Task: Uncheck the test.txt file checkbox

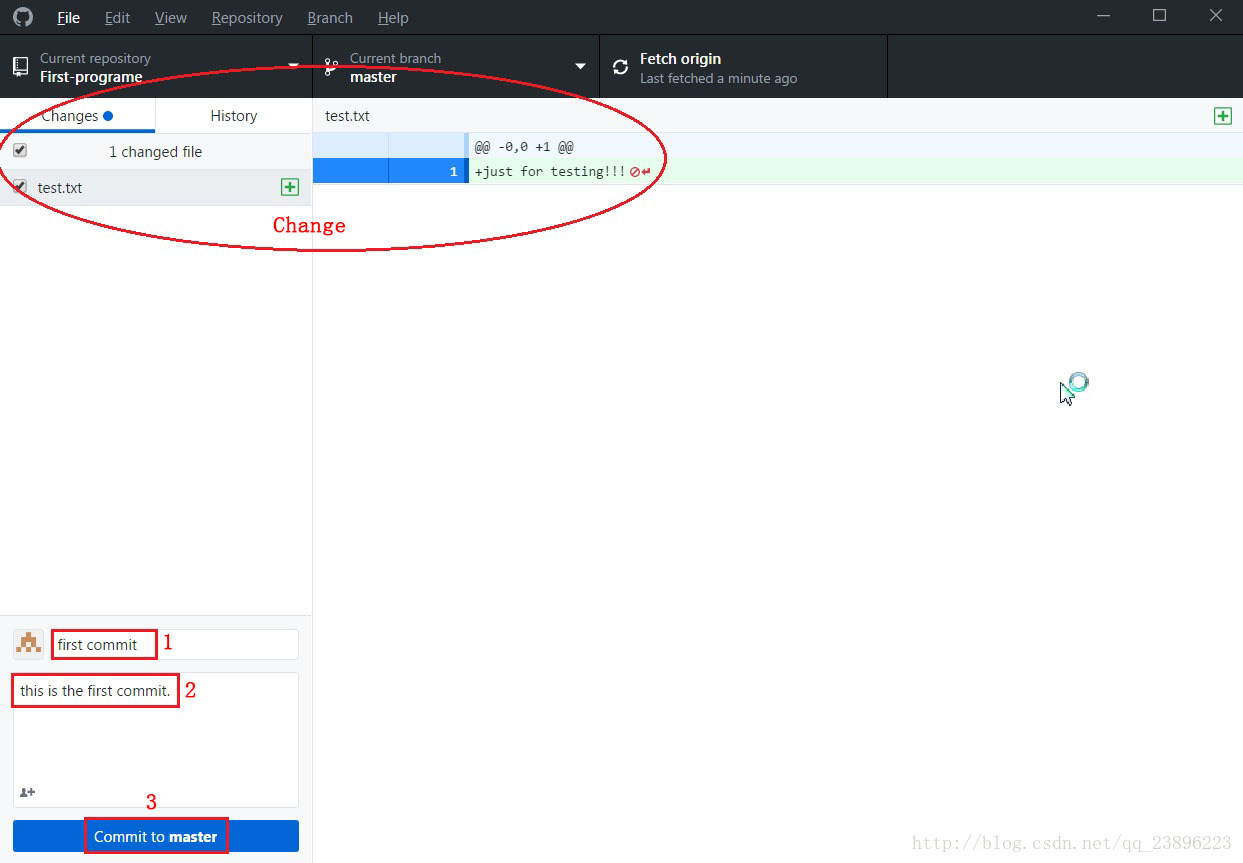Action: (20, 187)
